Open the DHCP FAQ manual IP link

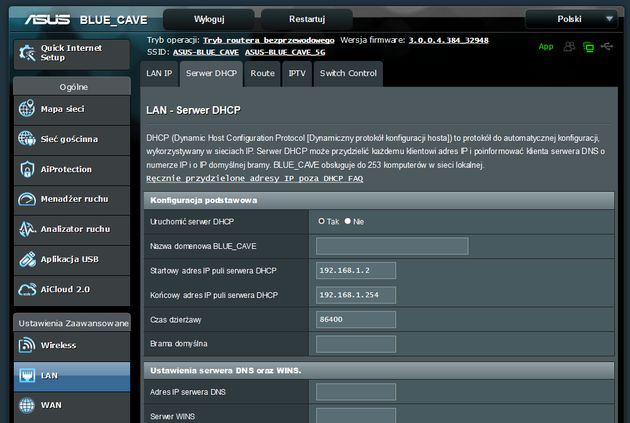pyautogui.click(x=255, y=178)
